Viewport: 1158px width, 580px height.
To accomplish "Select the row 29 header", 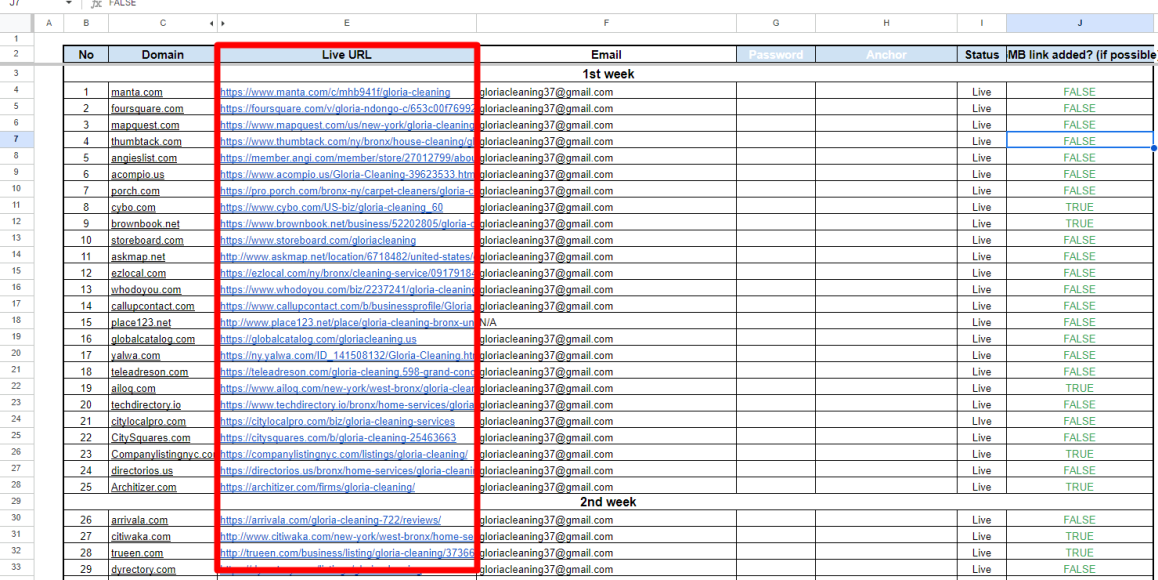I will click(x=17, y=502).
